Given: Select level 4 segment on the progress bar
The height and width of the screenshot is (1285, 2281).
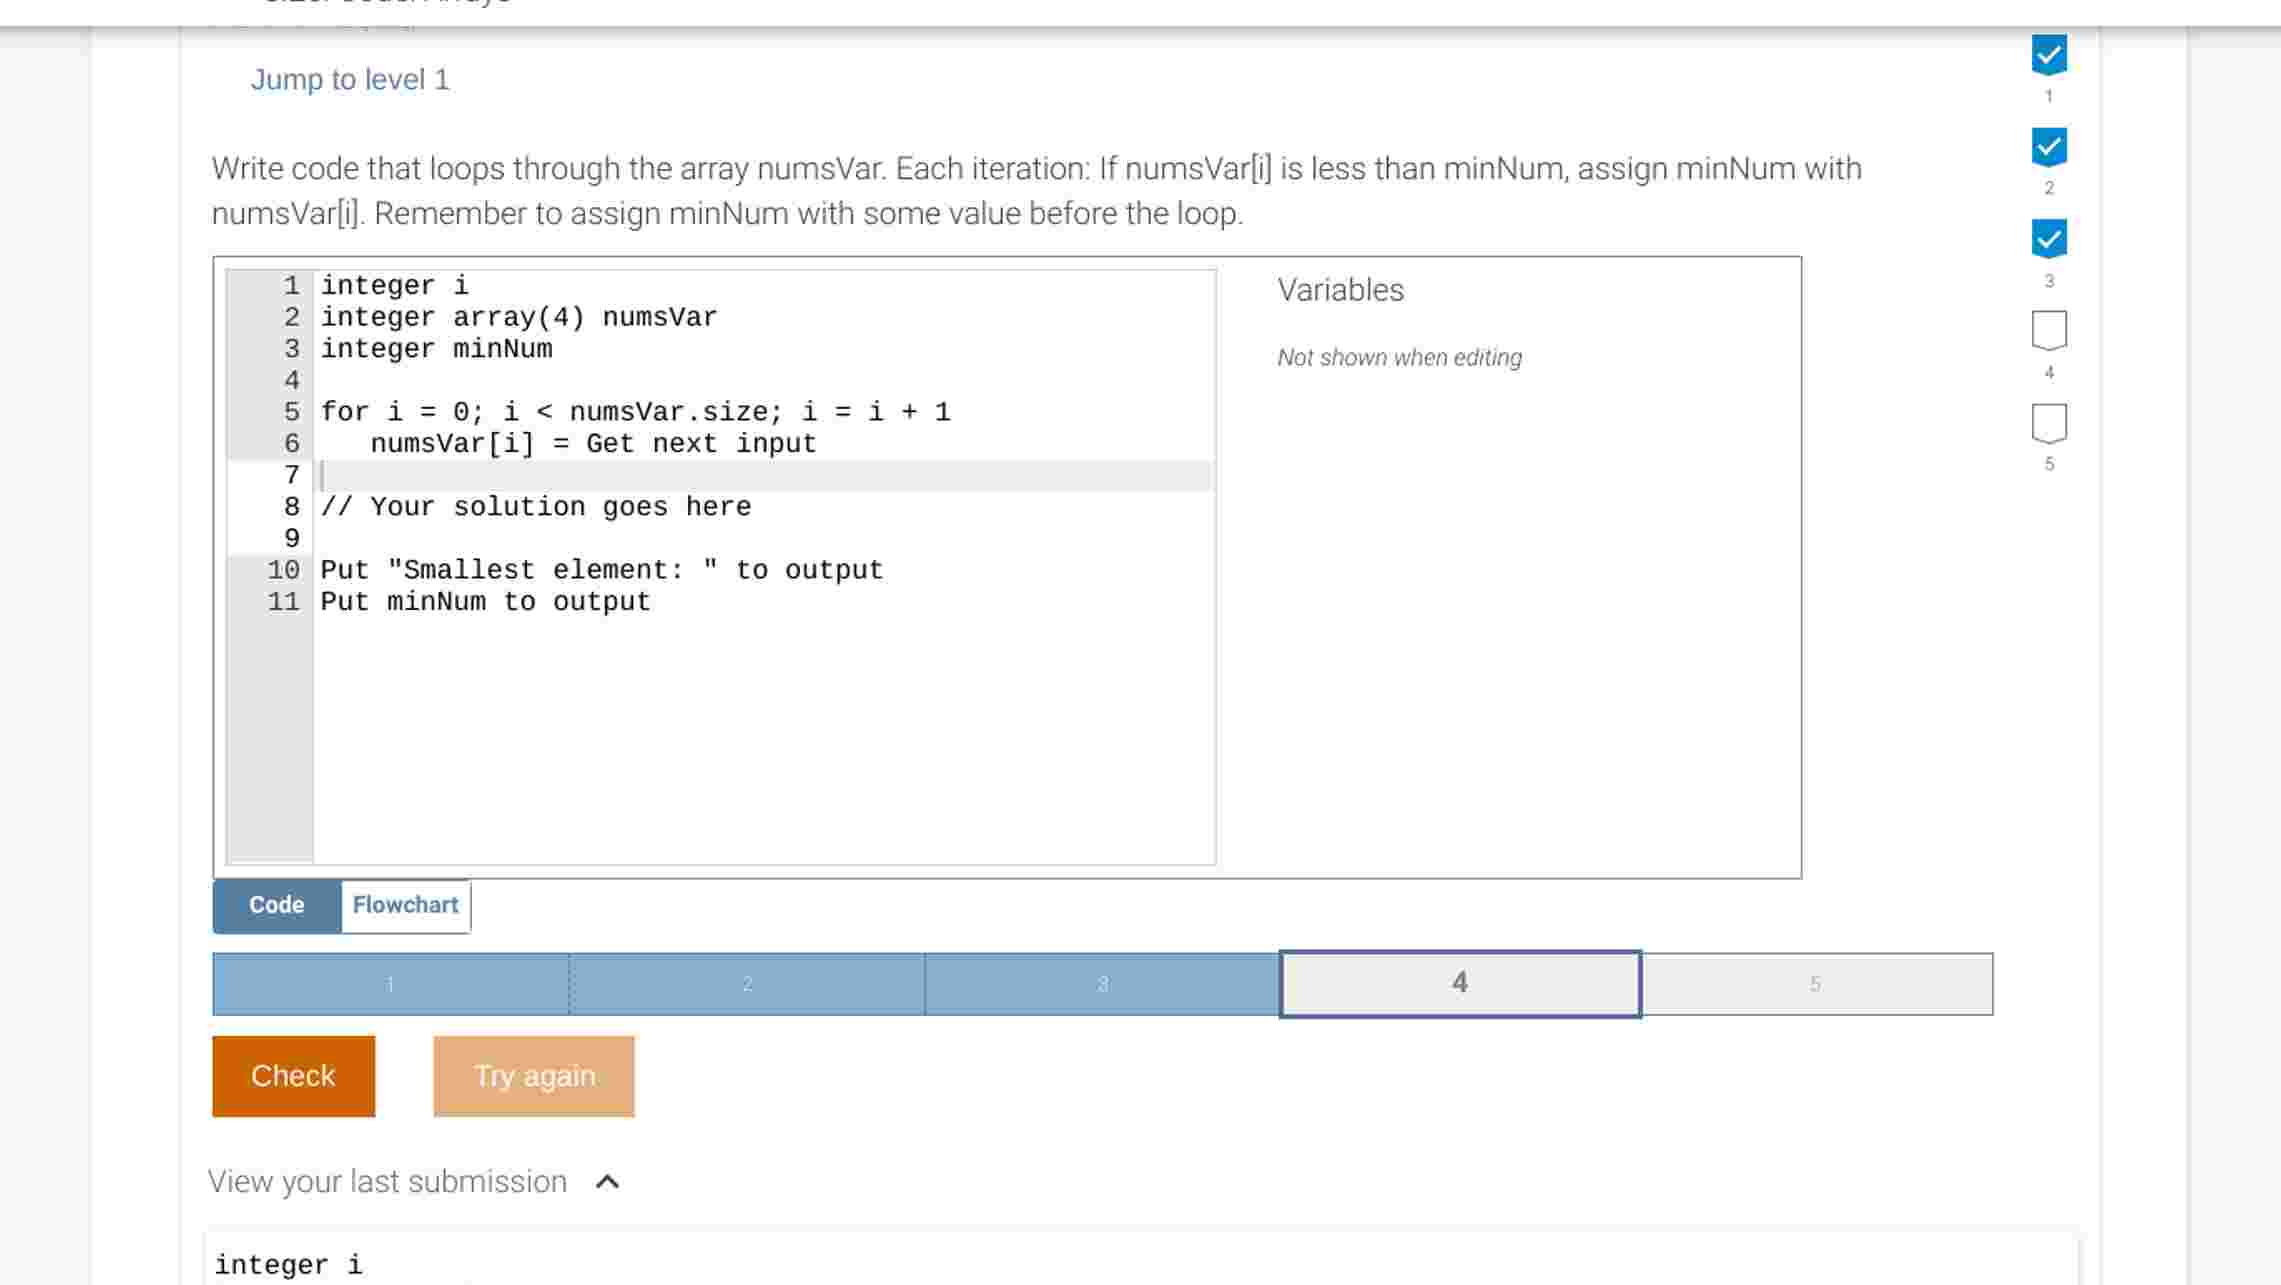Looking at the screenshot, I should (1459, 983).
